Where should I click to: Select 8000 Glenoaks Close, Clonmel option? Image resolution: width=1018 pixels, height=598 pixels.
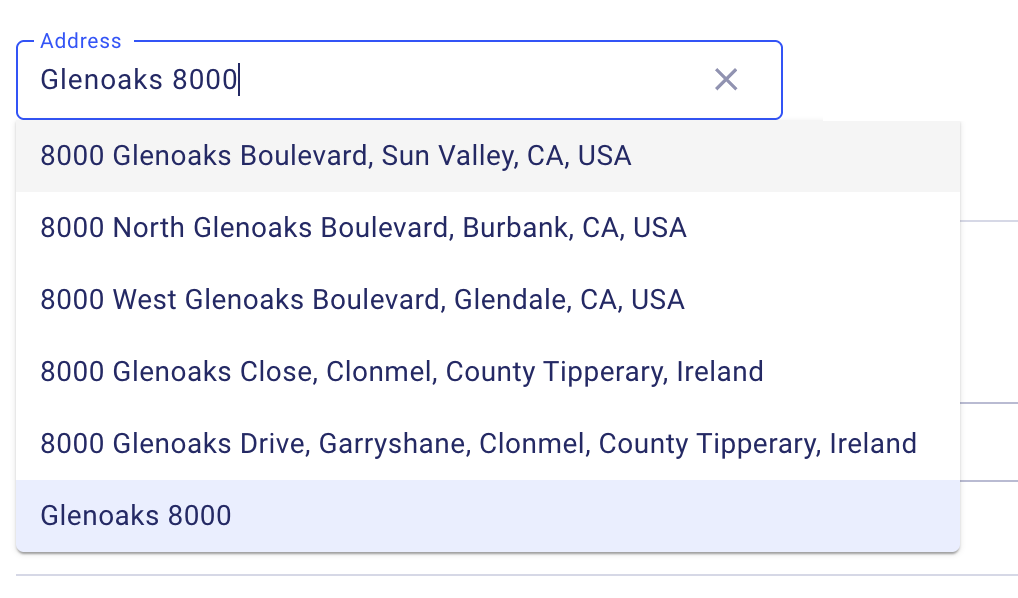point(401,372)
